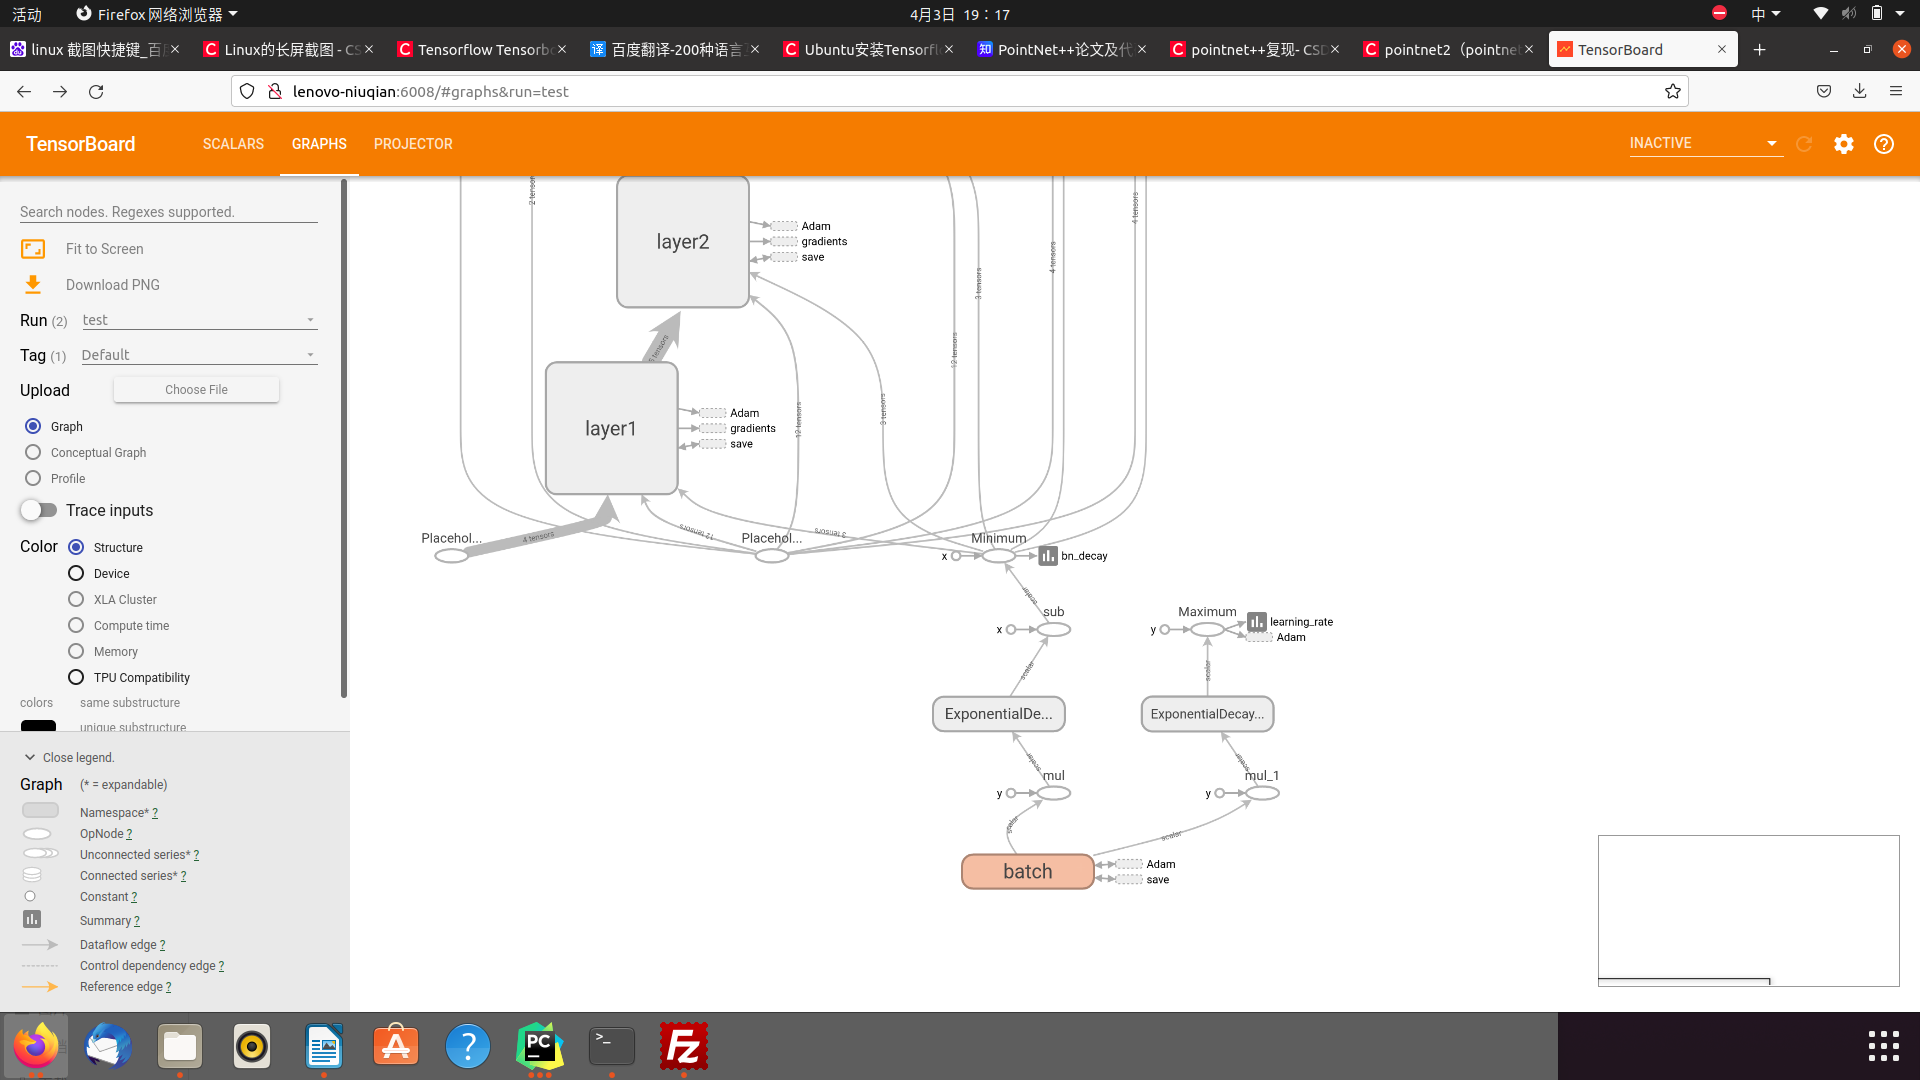1920x1080 pixels.
Task: Click the Fit to Screen icon
Action: [x=33, y=249]
